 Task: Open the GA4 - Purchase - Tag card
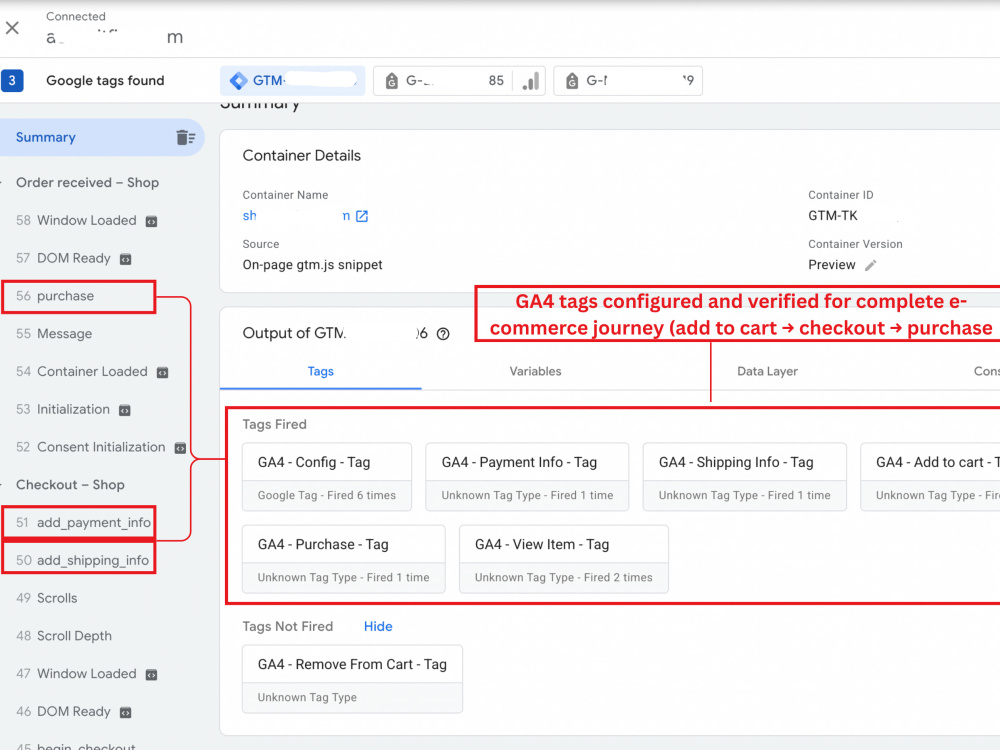343,559
